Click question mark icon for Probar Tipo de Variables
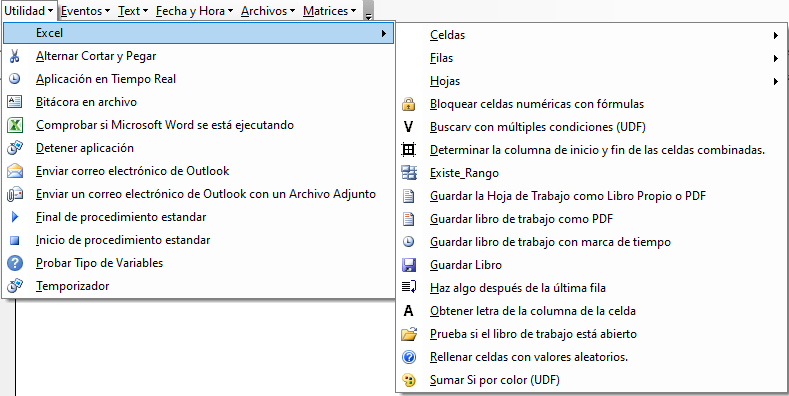789x396 pixels. pyautogui.click(x=15, y=263)
